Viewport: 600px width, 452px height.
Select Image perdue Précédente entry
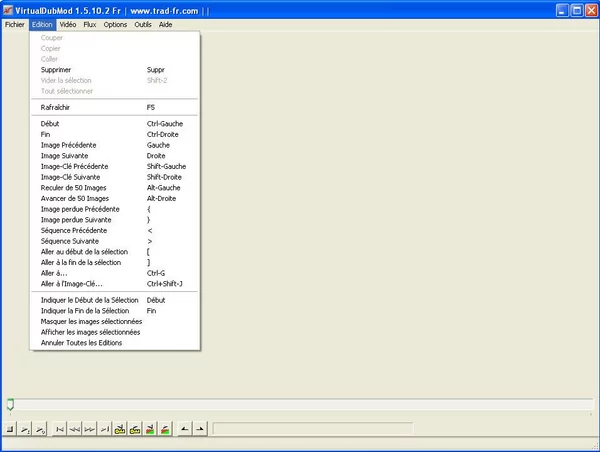tap(115, 209)
